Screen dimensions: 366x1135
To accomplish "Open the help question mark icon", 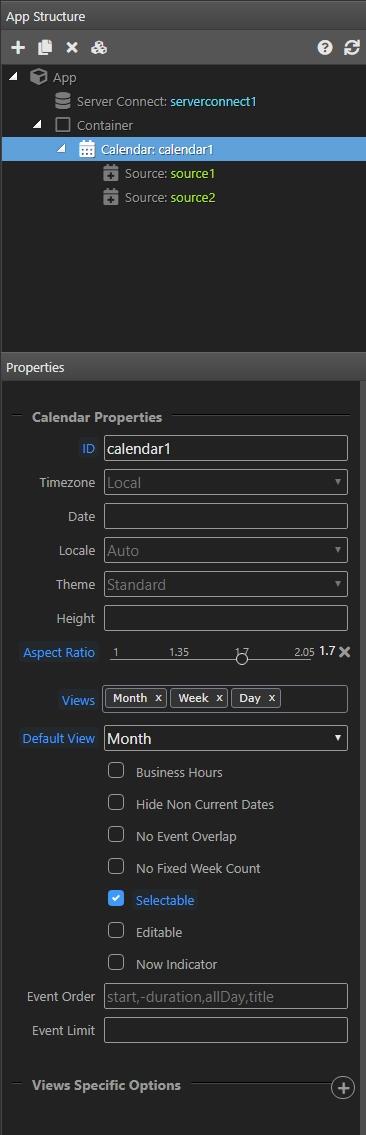I will coord(325,48).
